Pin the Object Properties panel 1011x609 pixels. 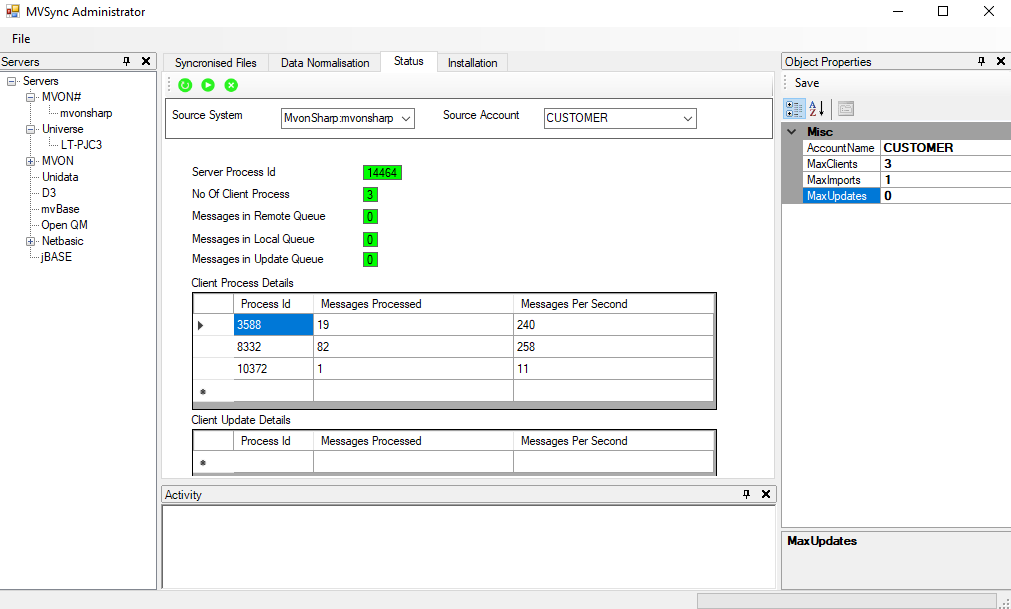[x=981, y=61]
